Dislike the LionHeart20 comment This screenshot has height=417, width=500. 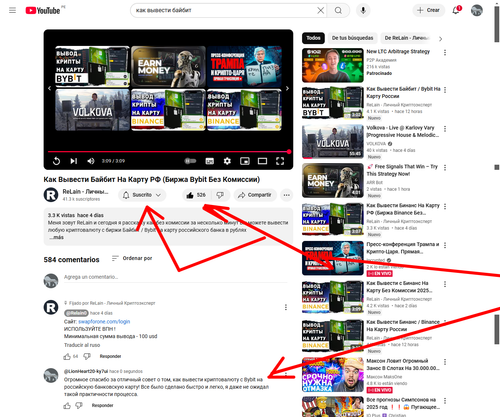[79, 406]
